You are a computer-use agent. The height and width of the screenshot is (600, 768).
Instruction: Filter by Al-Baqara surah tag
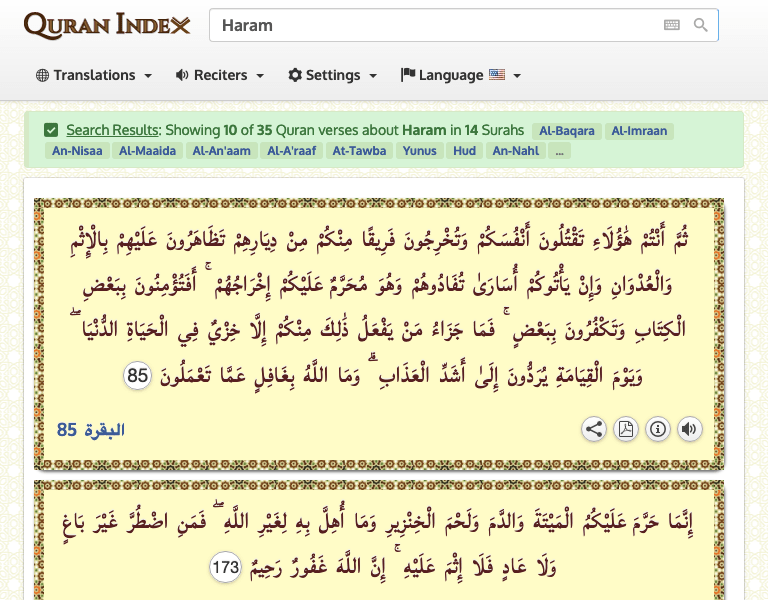coord(567,131)
